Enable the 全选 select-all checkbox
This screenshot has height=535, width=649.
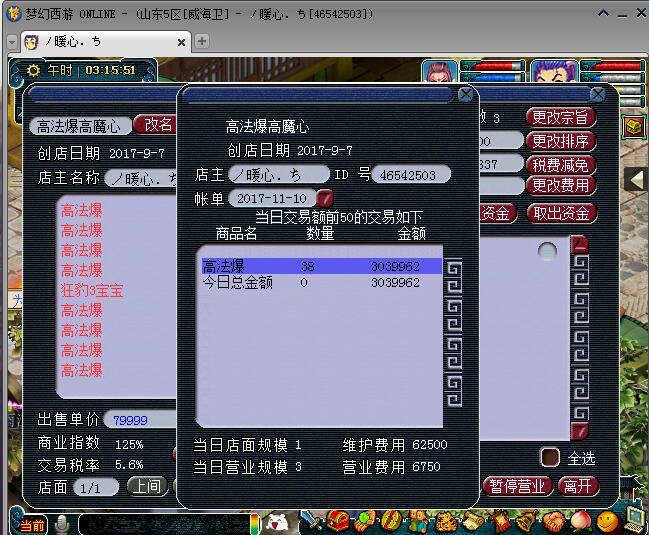pos(550,458)
